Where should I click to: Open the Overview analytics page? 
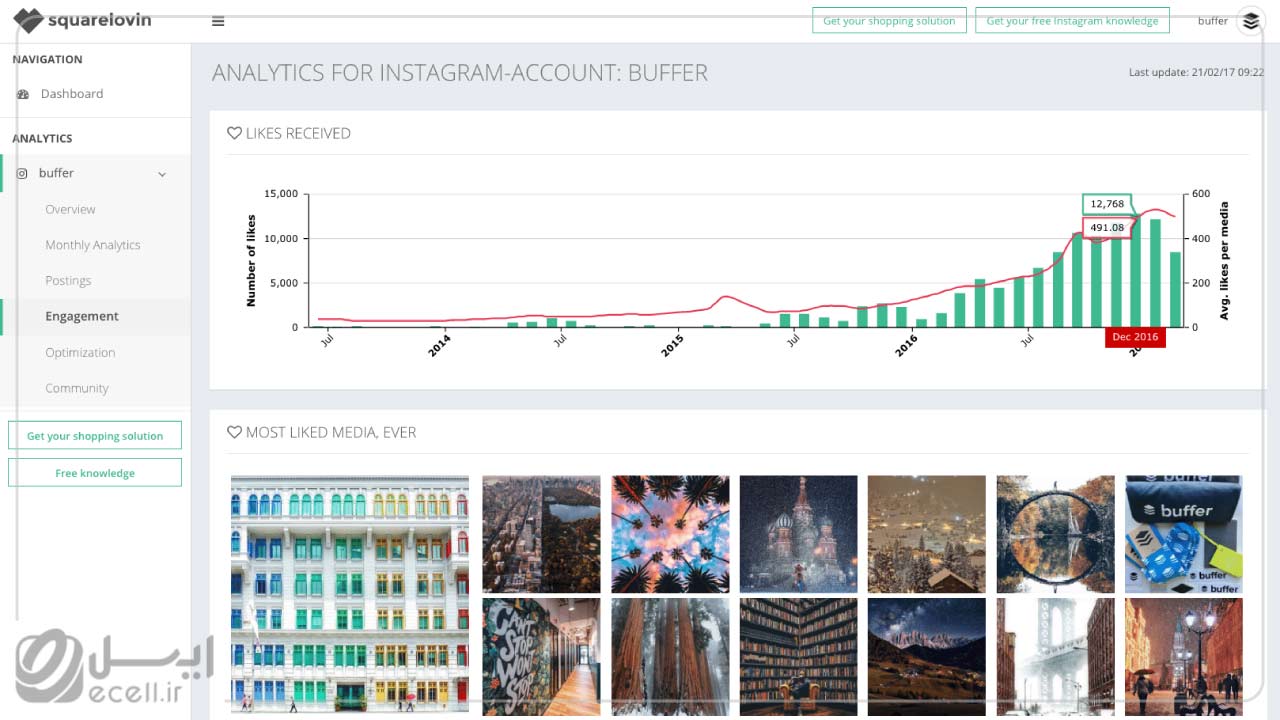[70, 209]
